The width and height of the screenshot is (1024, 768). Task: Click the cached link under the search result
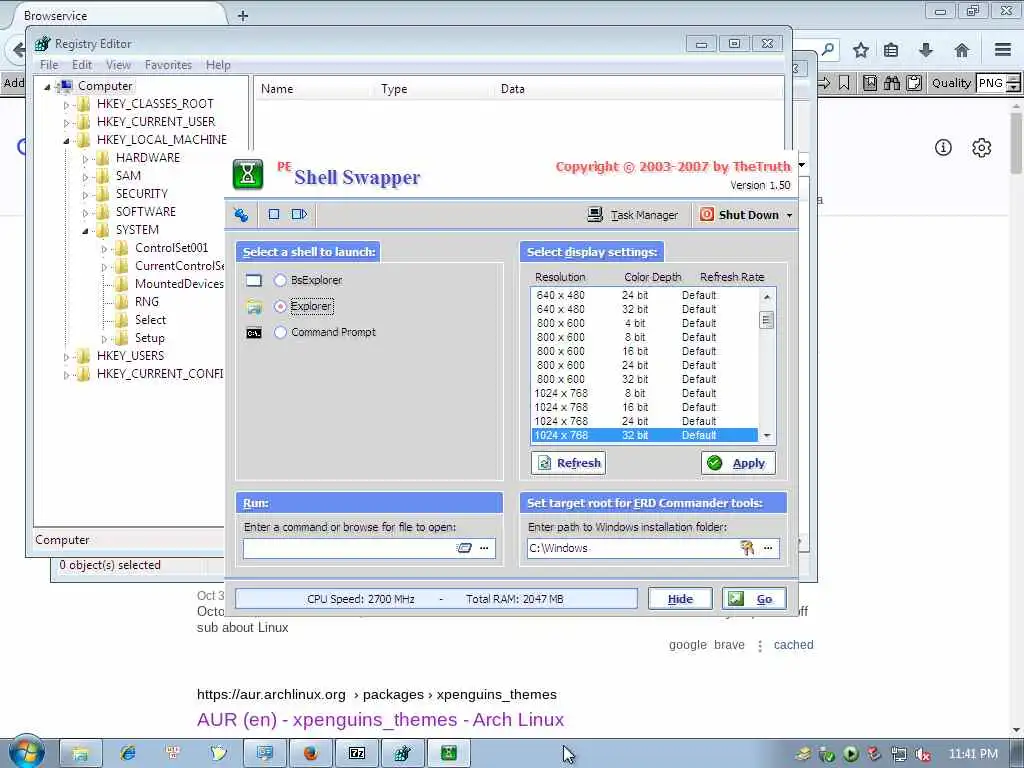pos(793,645)
